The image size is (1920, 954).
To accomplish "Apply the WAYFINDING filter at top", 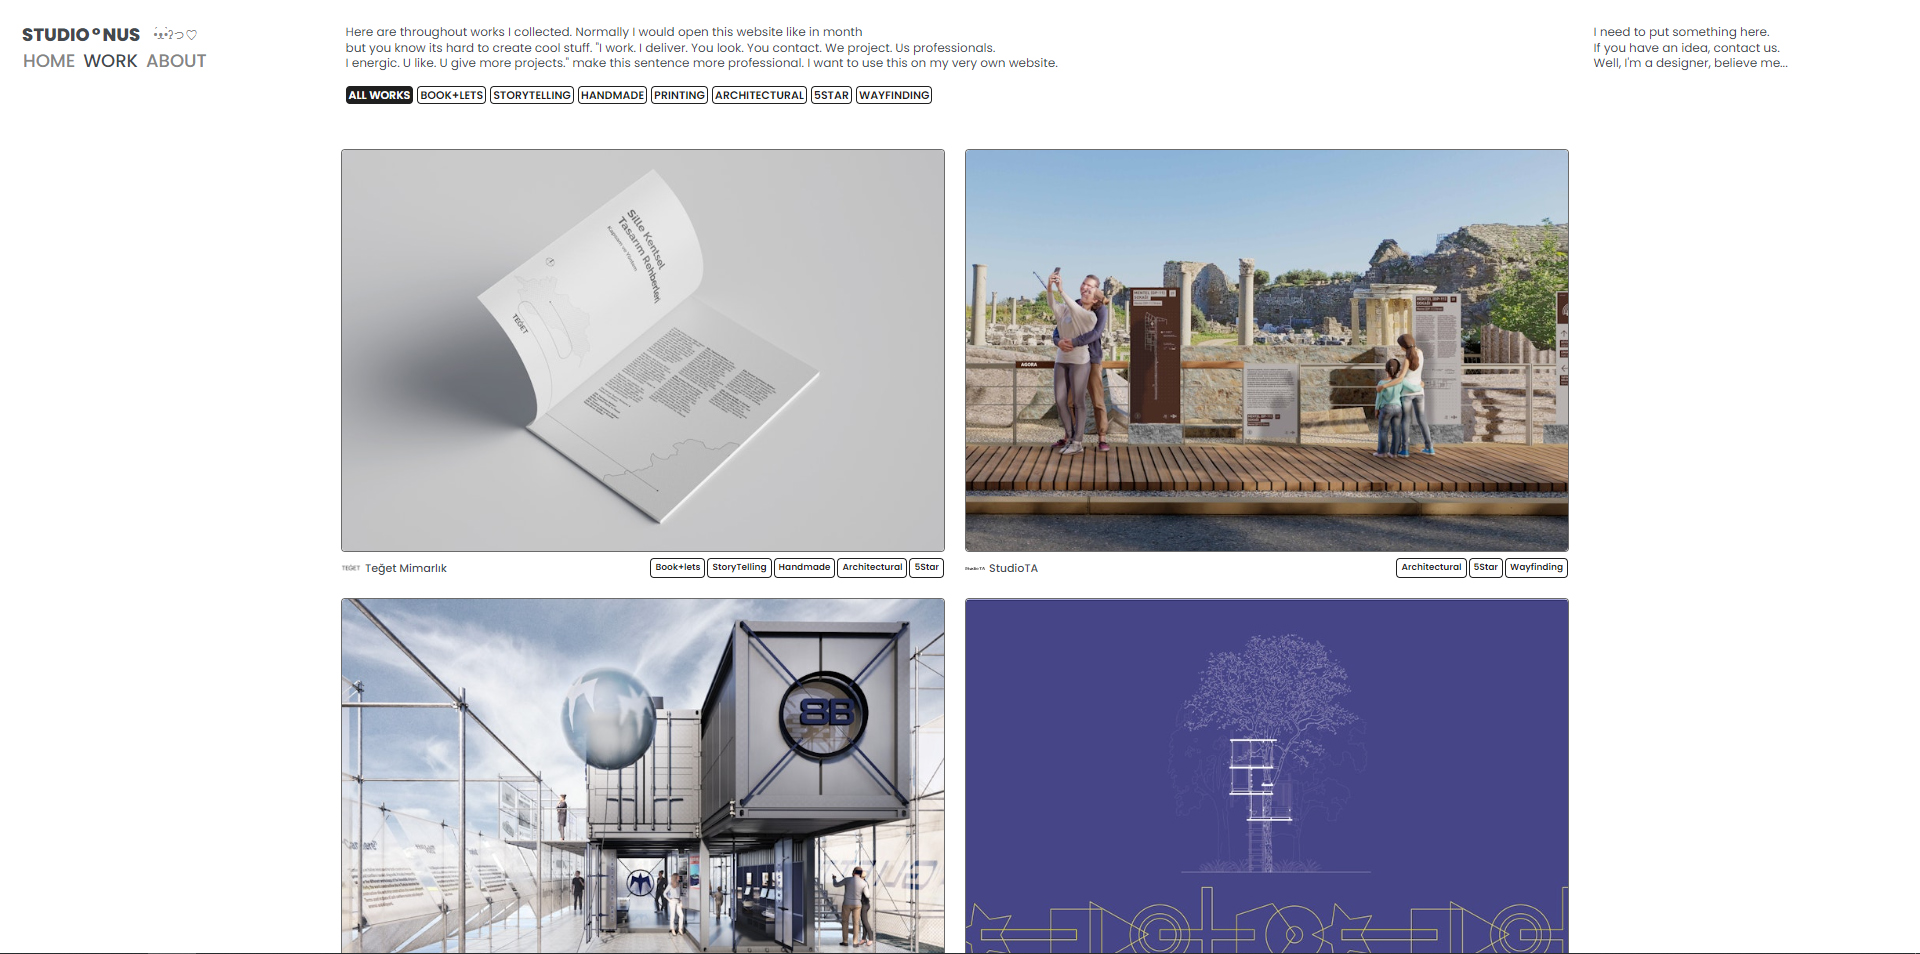I will 894,95.
